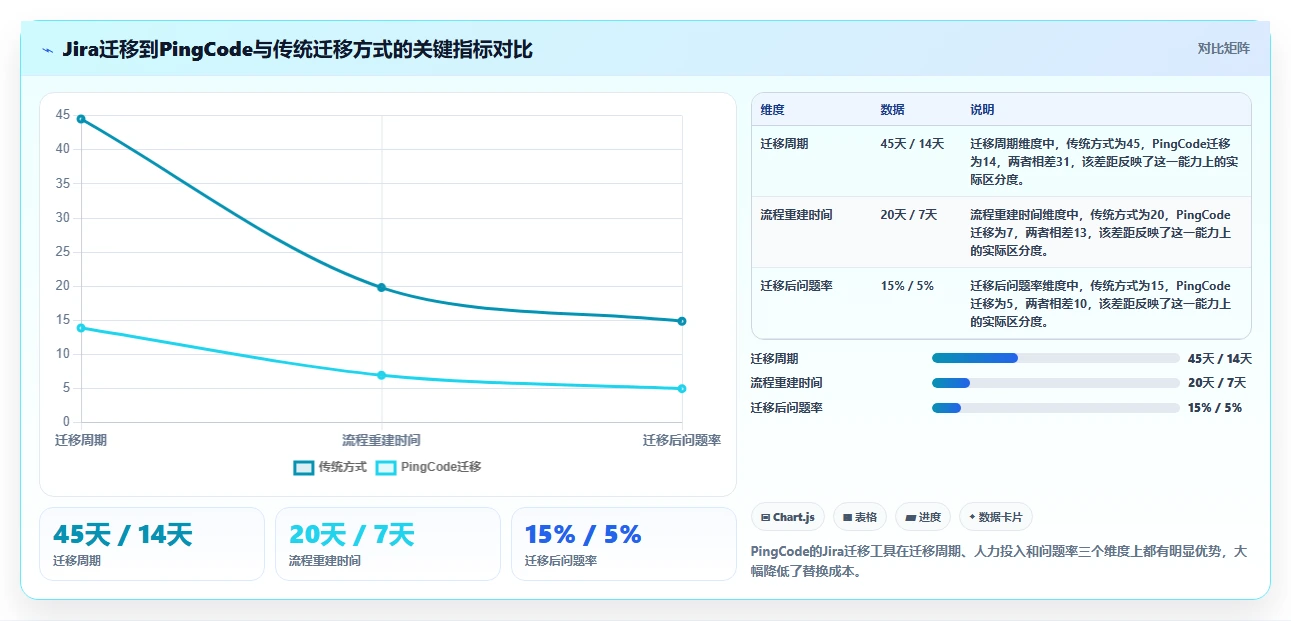Click the 迁移周期 progress row label
The image size is (1291, 621).
coord(775,359)
